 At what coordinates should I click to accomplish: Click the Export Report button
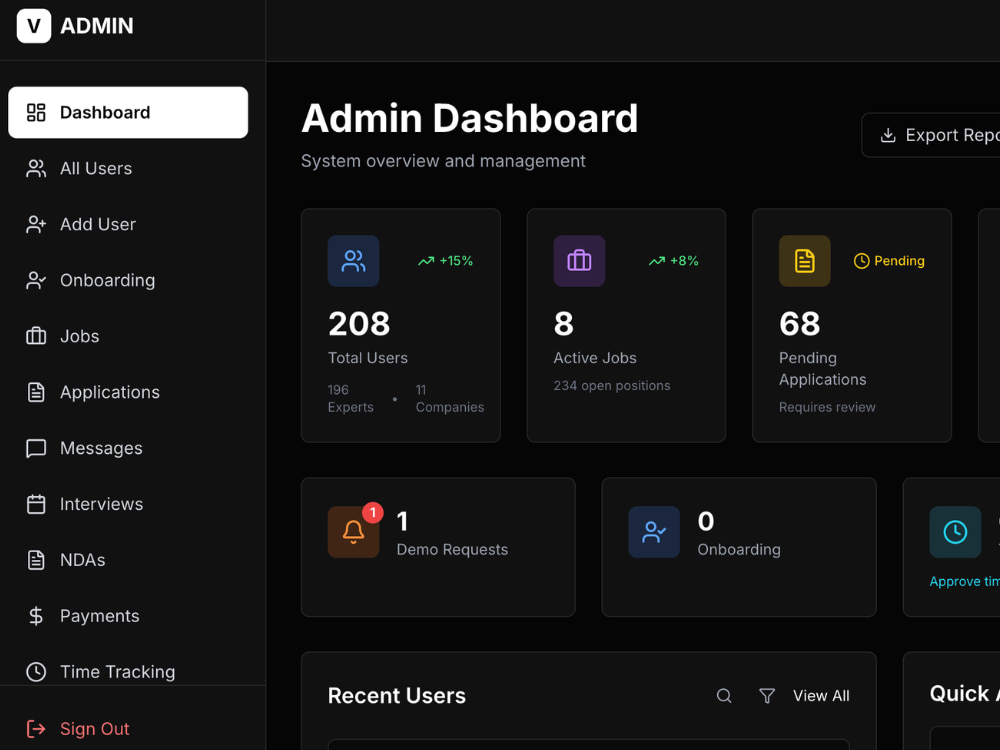click(x=931, y=135)
